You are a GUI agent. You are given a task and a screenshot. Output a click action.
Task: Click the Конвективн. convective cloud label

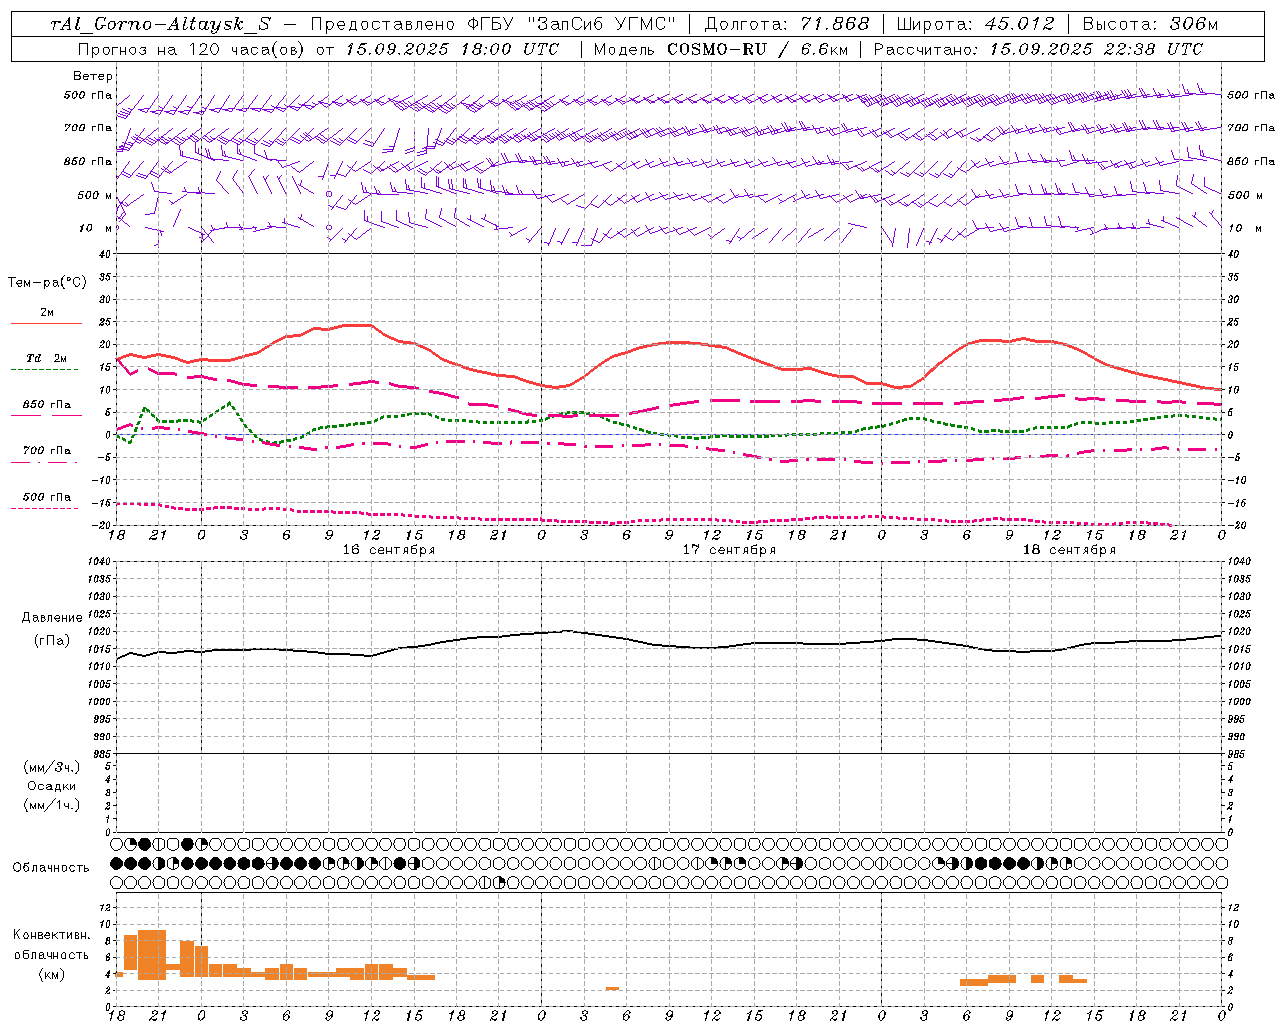pyautogui.click(x=52, y=935)
